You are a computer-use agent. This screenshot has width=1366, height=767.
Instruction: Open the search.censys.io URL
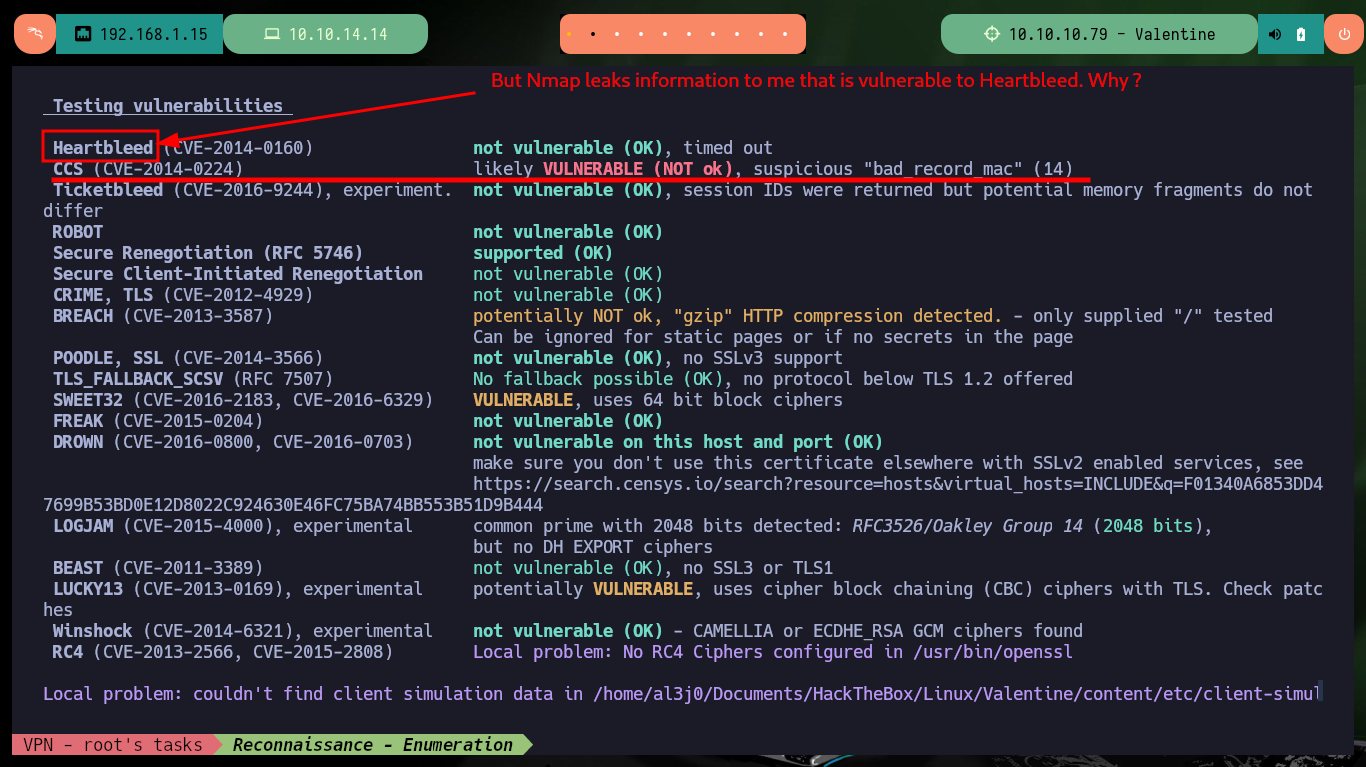tap(898, 484)
